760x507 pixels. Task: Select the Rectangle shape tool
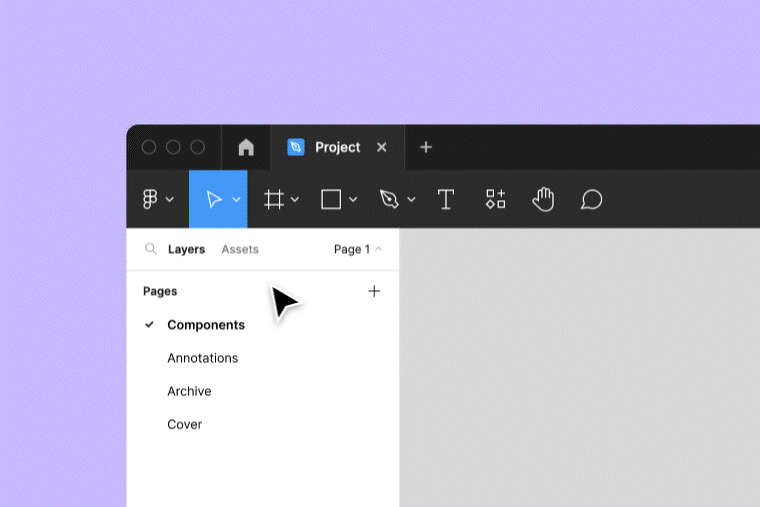[331, 199]
